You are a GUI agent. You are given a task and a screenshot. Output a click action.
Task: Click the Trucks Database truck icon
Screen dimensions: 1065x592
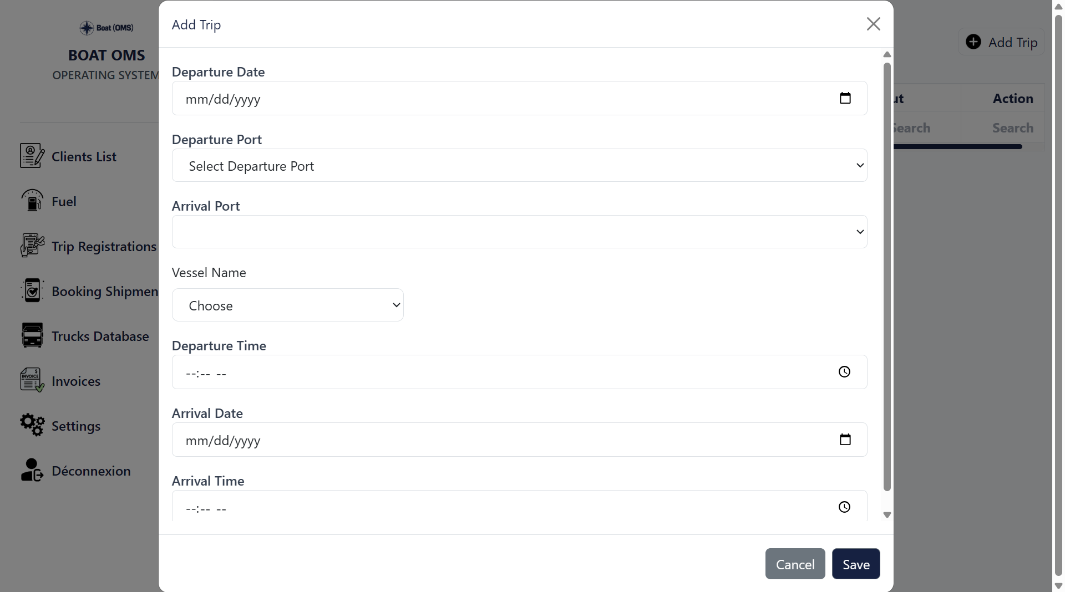[32, 336]
